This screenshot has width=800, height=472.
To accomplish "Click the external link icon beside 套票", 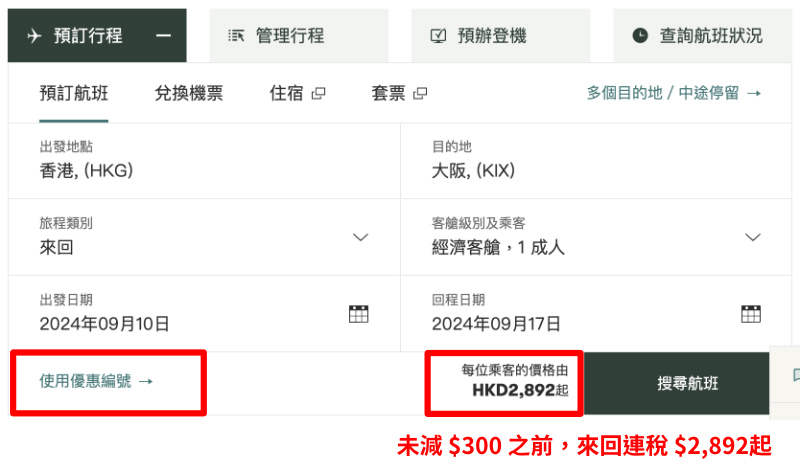I will tap(420, 93).
